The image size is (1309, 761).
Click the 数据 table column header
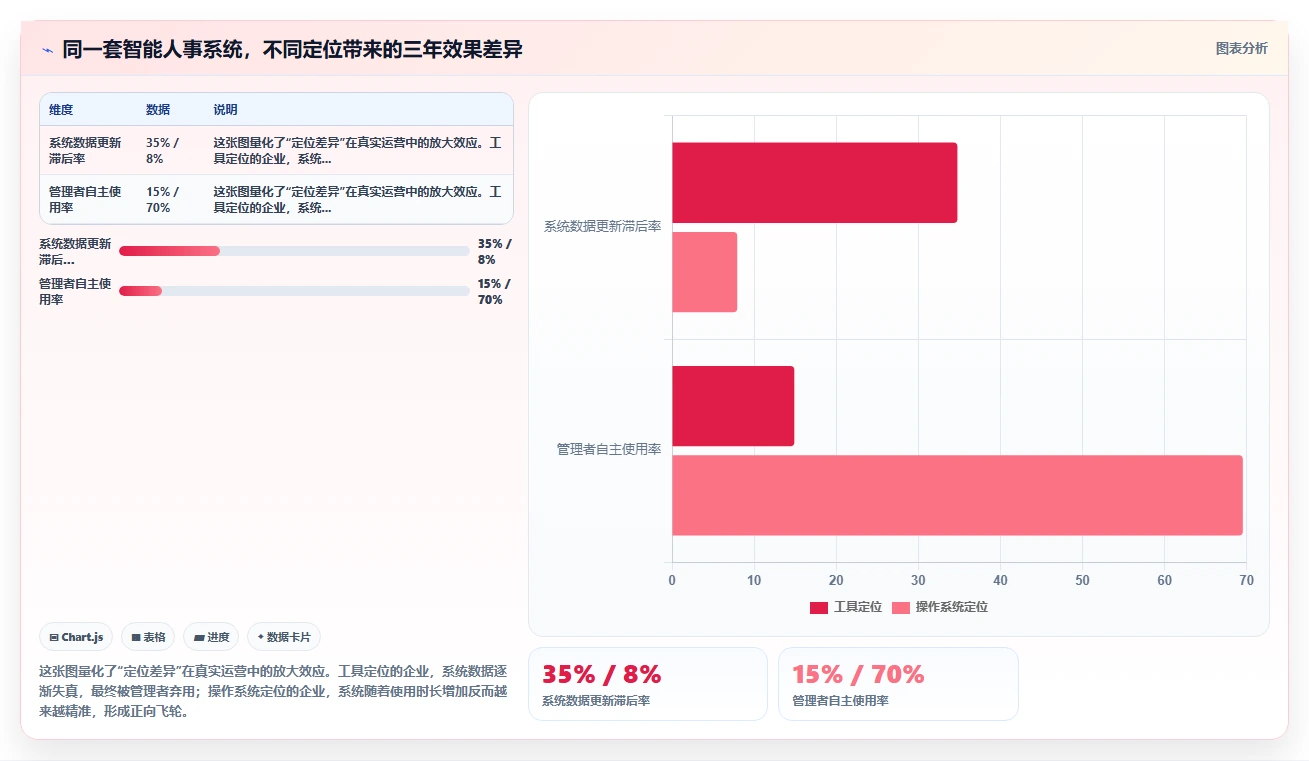click(x=158, y=110)
